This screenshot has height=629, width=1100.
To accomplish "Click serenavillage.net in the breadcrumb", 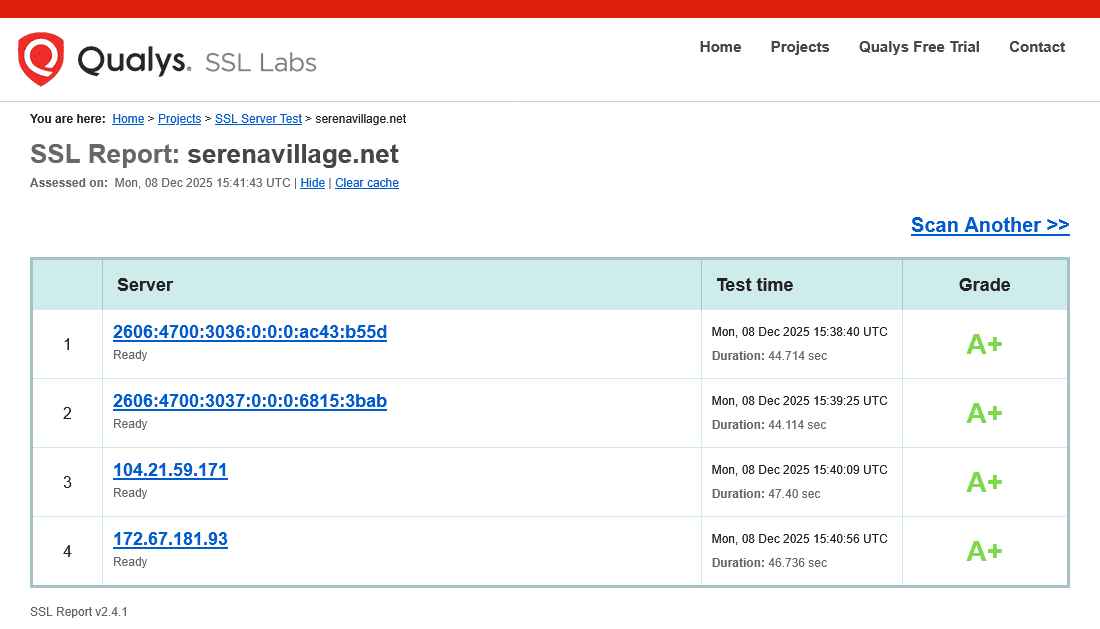I will 361,119.
